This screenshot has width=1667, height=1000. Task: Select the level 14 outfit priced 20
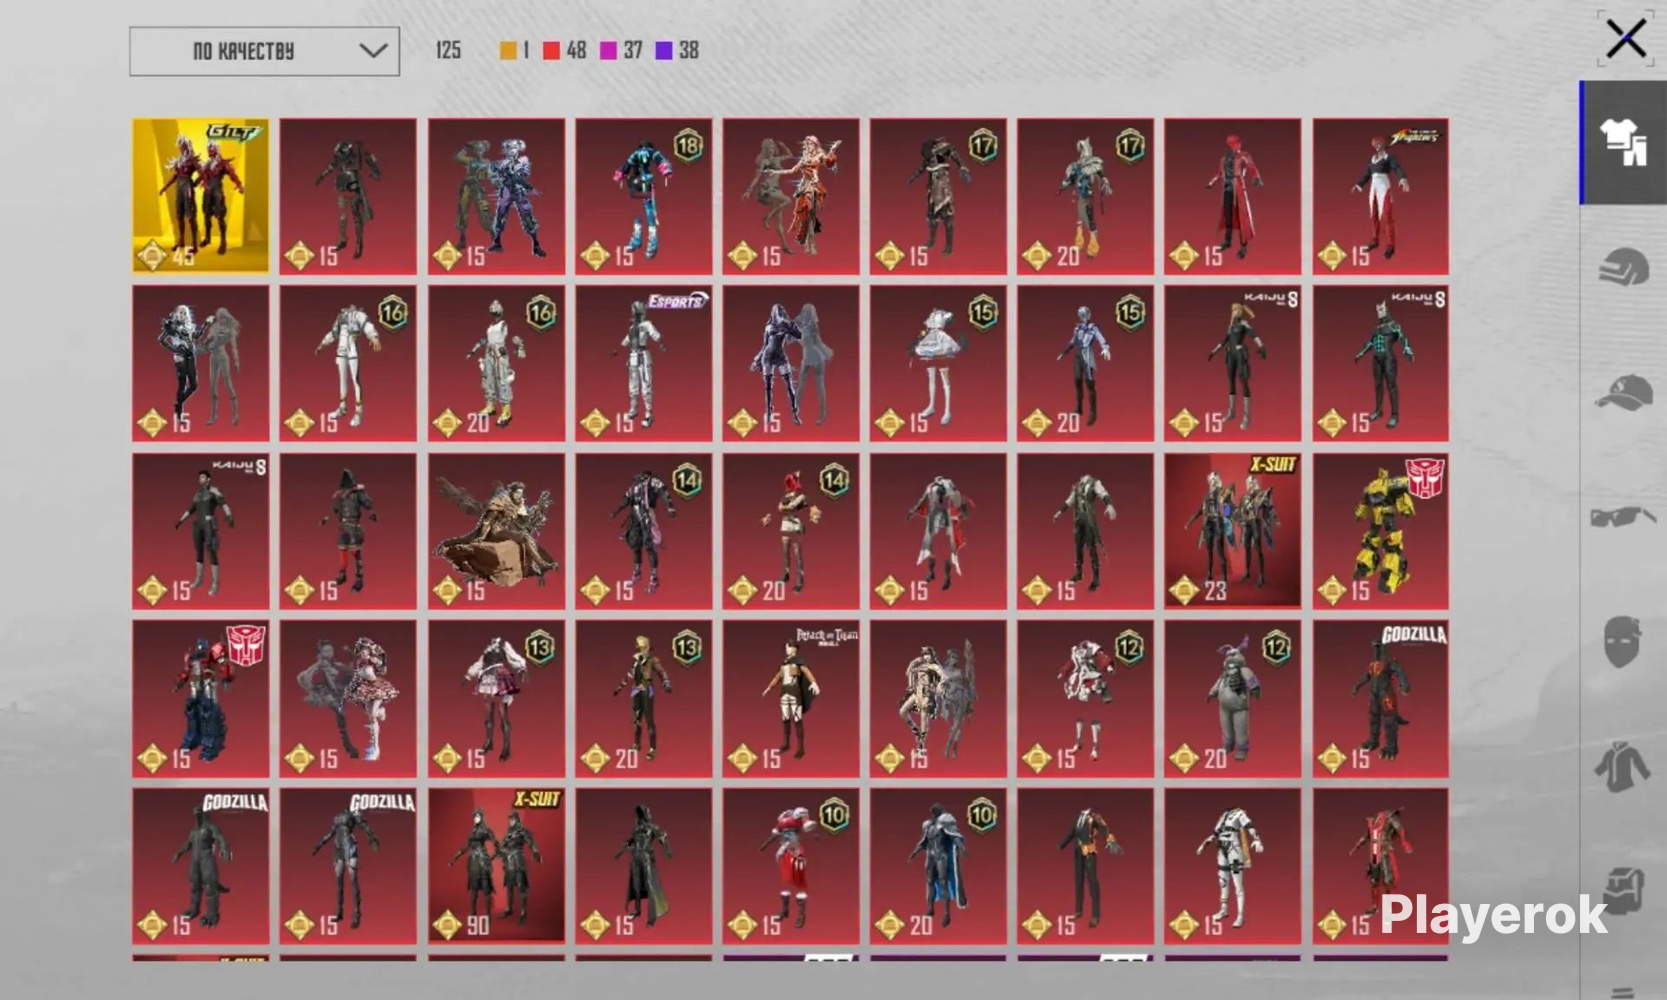[791, 531]
